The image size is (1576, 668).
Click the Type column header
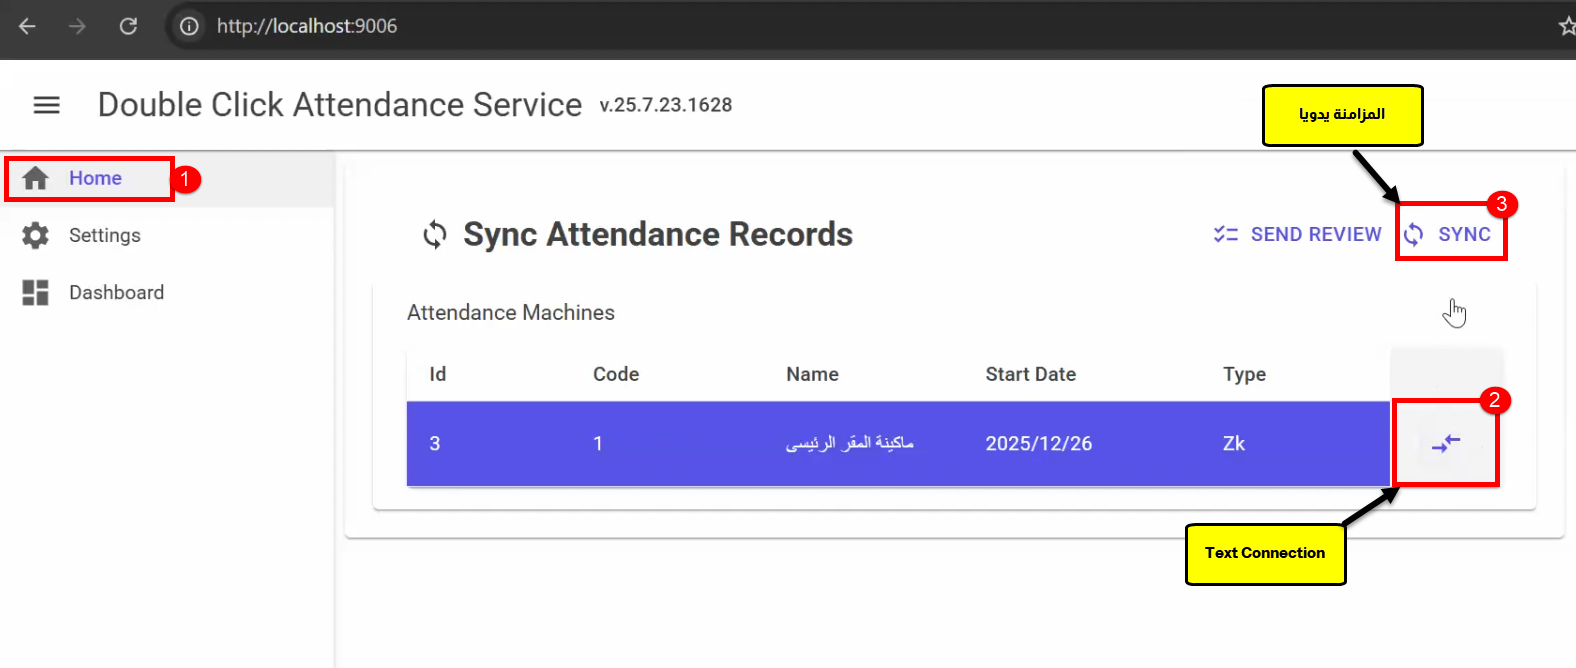1244,375
